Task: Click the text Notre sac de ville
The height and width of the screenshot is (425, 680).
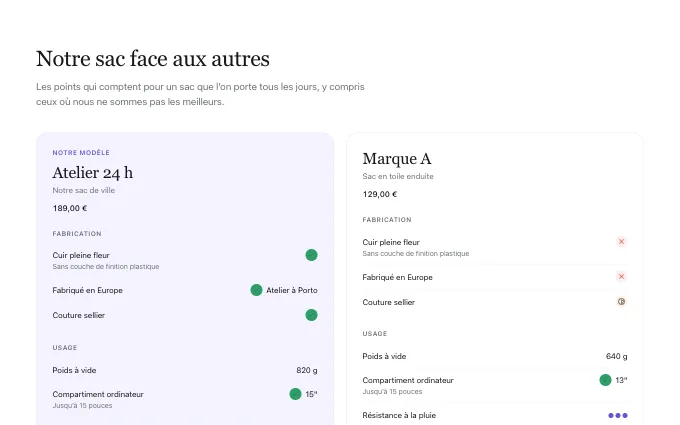Action: click(x=84, y=190)
